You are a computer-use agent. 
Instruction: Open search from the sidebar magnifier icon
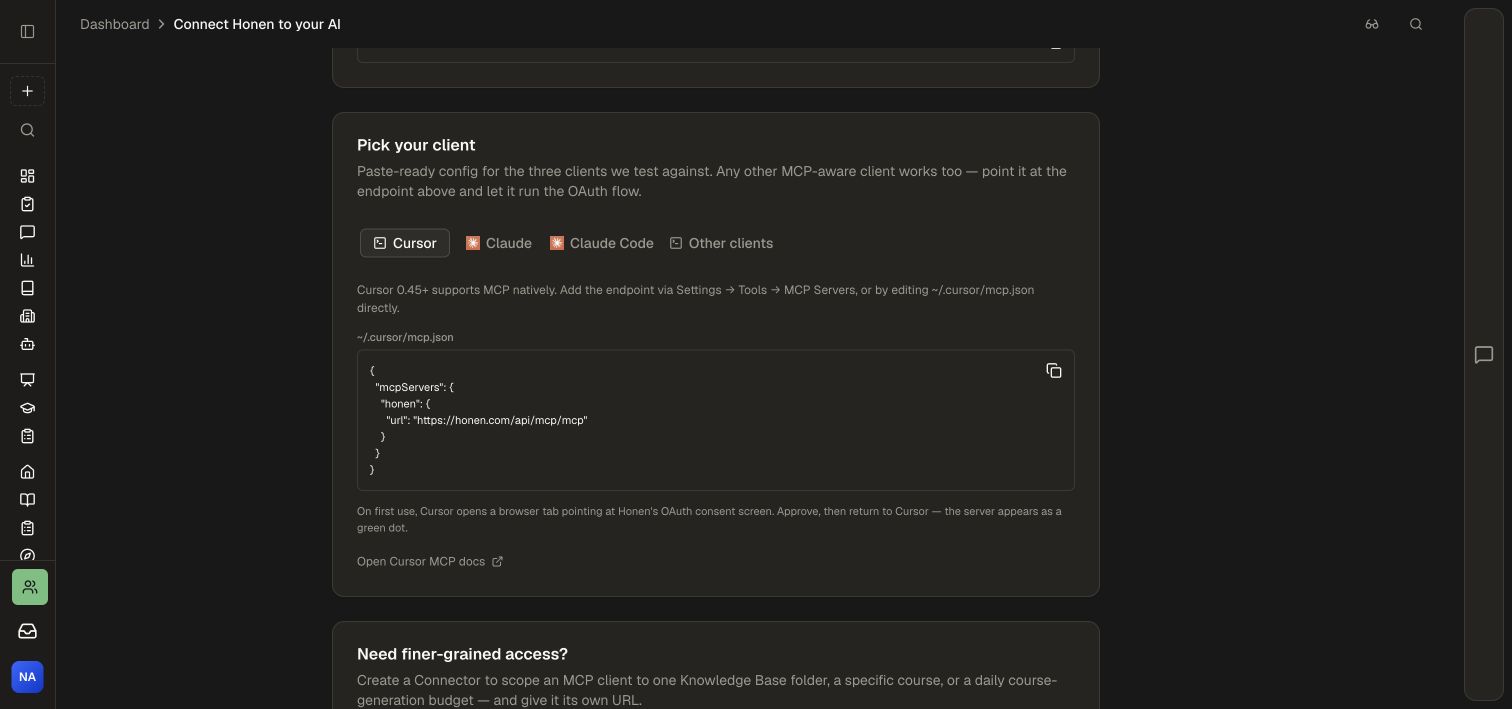27,130
